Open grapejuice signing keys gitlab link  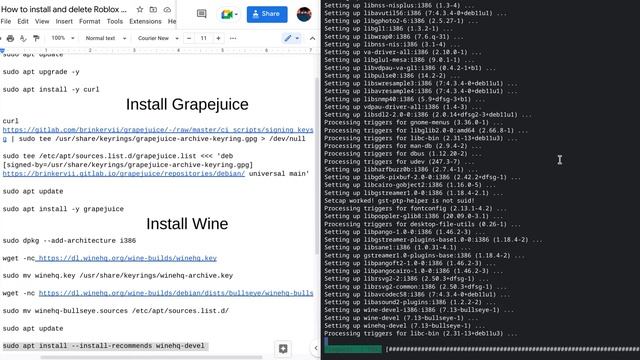pos(158,130)
